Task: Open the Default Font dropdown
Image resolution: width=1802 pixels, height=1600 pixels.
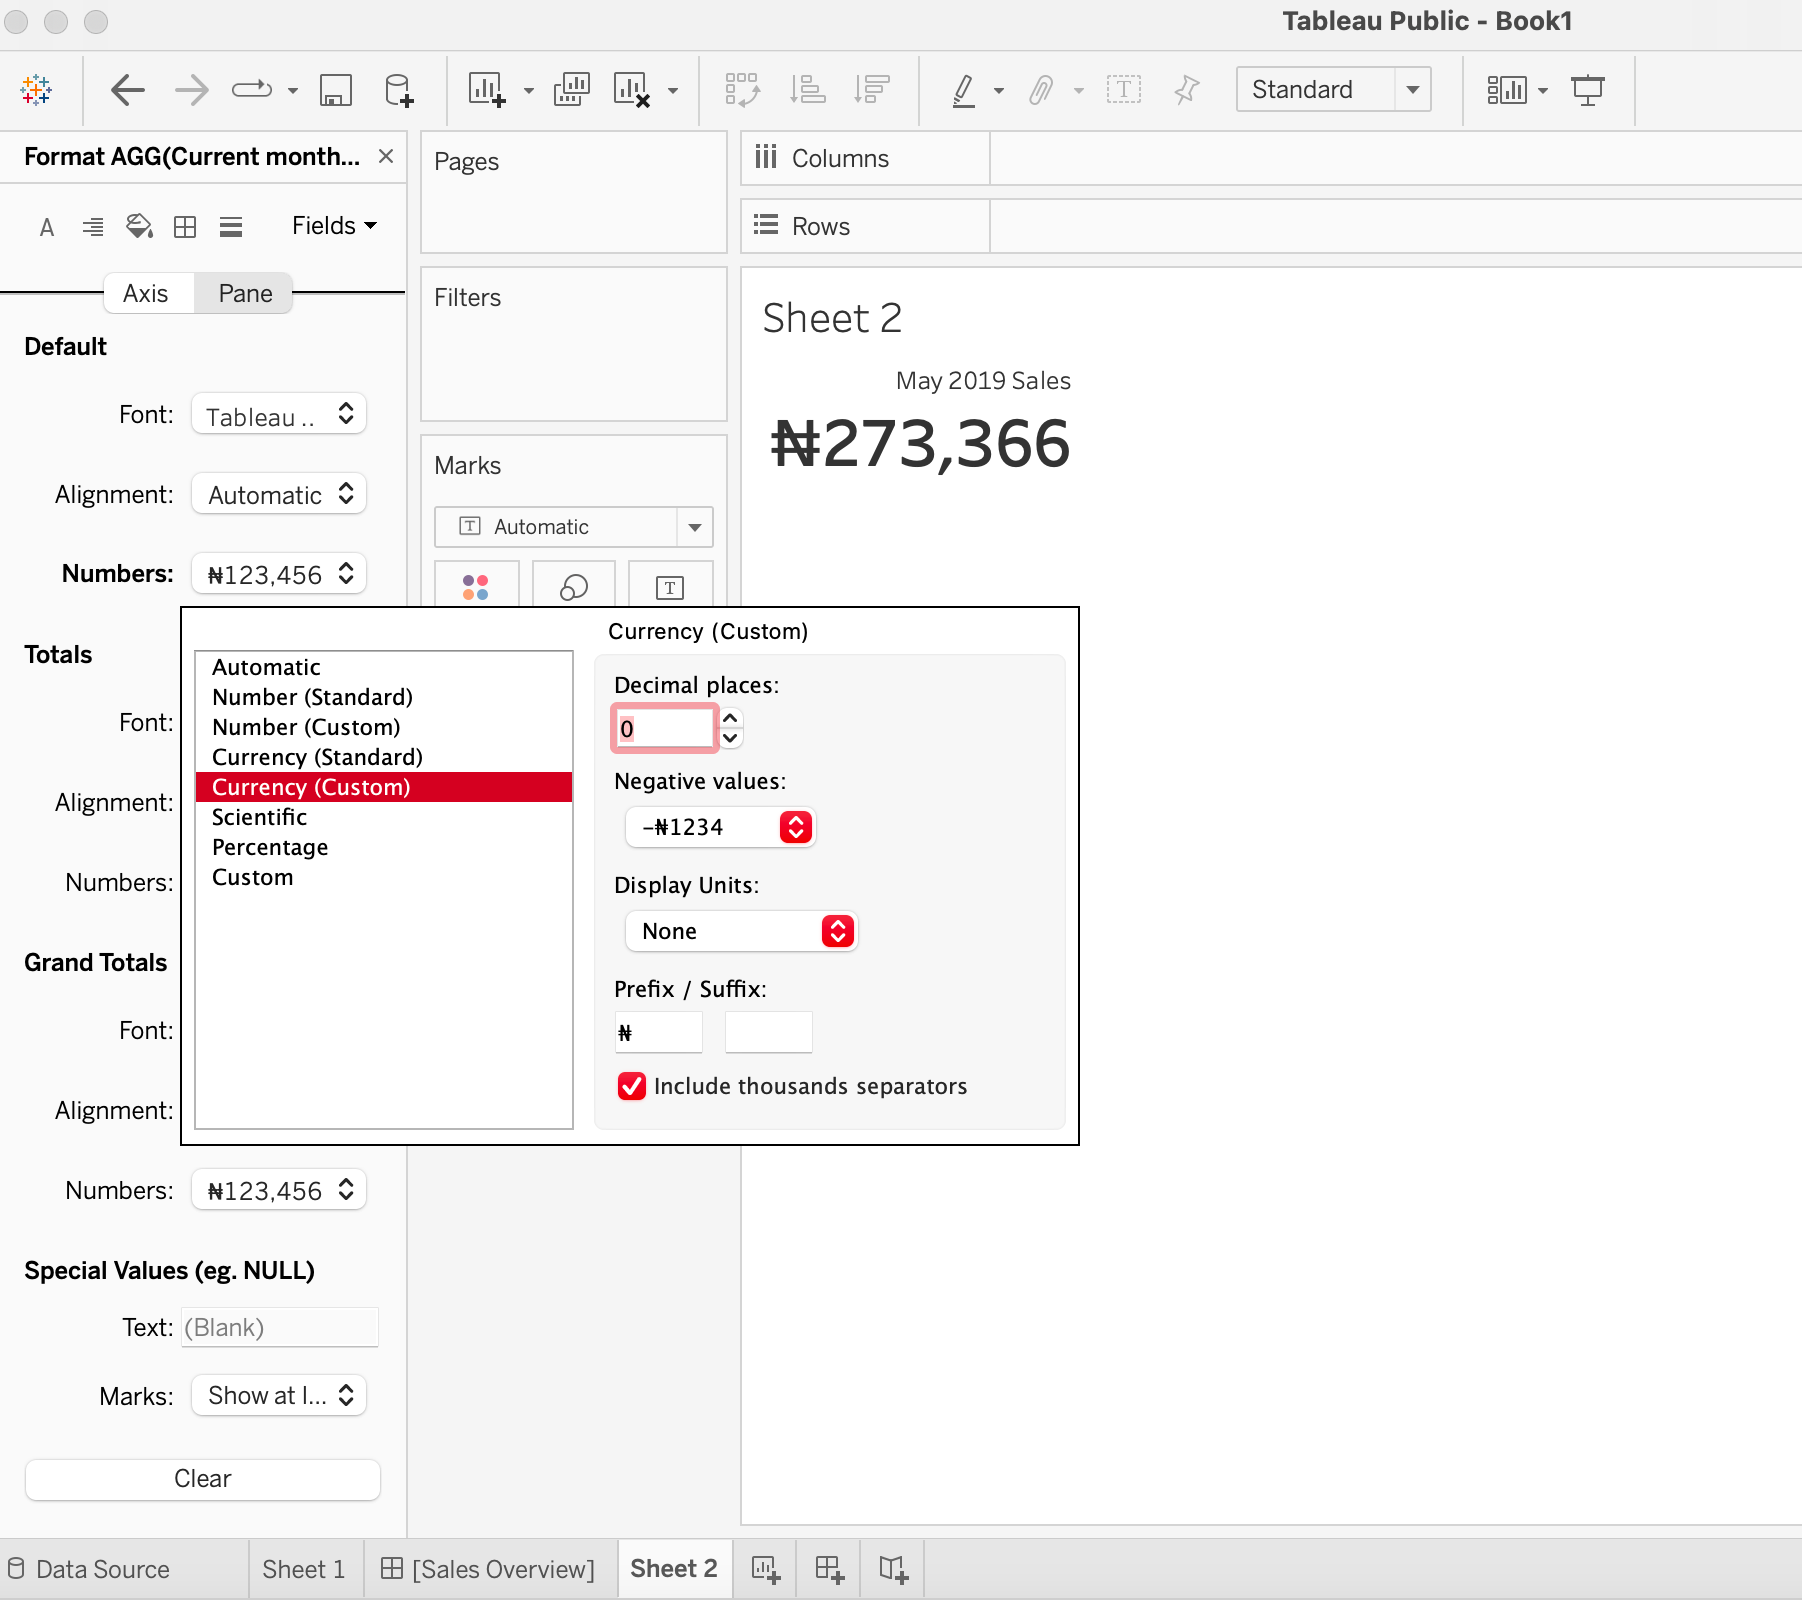Action: [x=279, y=415]
